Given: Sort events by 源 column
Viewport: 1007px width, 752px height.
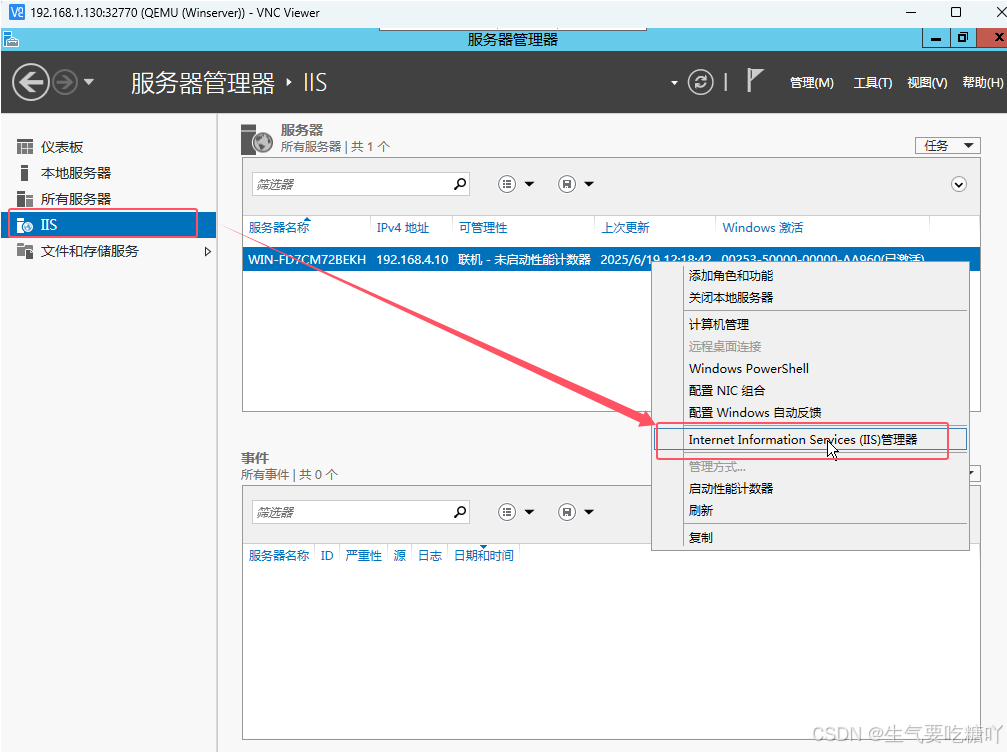Looking at the screenshot, I should [399, 555].
